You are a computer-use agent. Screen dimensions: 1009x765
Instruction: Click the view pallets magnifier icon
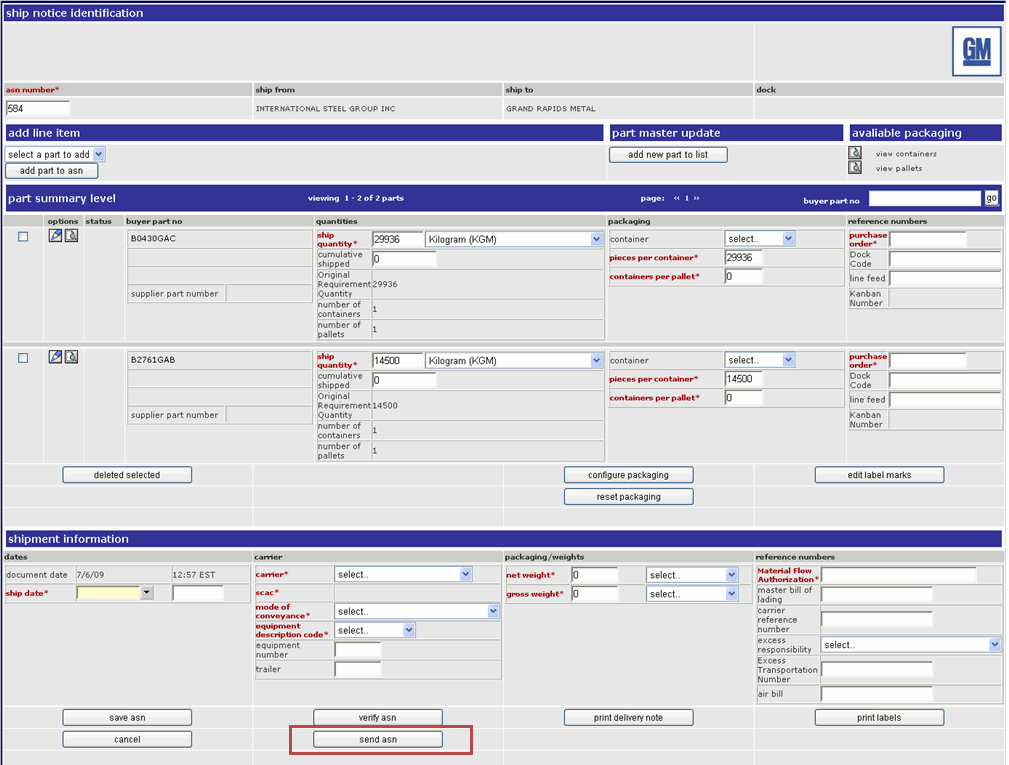click(x=855, y=168)
